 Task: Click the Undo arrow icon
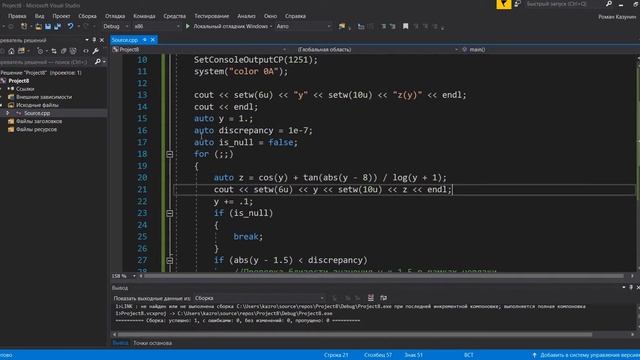tap(70, 26)
